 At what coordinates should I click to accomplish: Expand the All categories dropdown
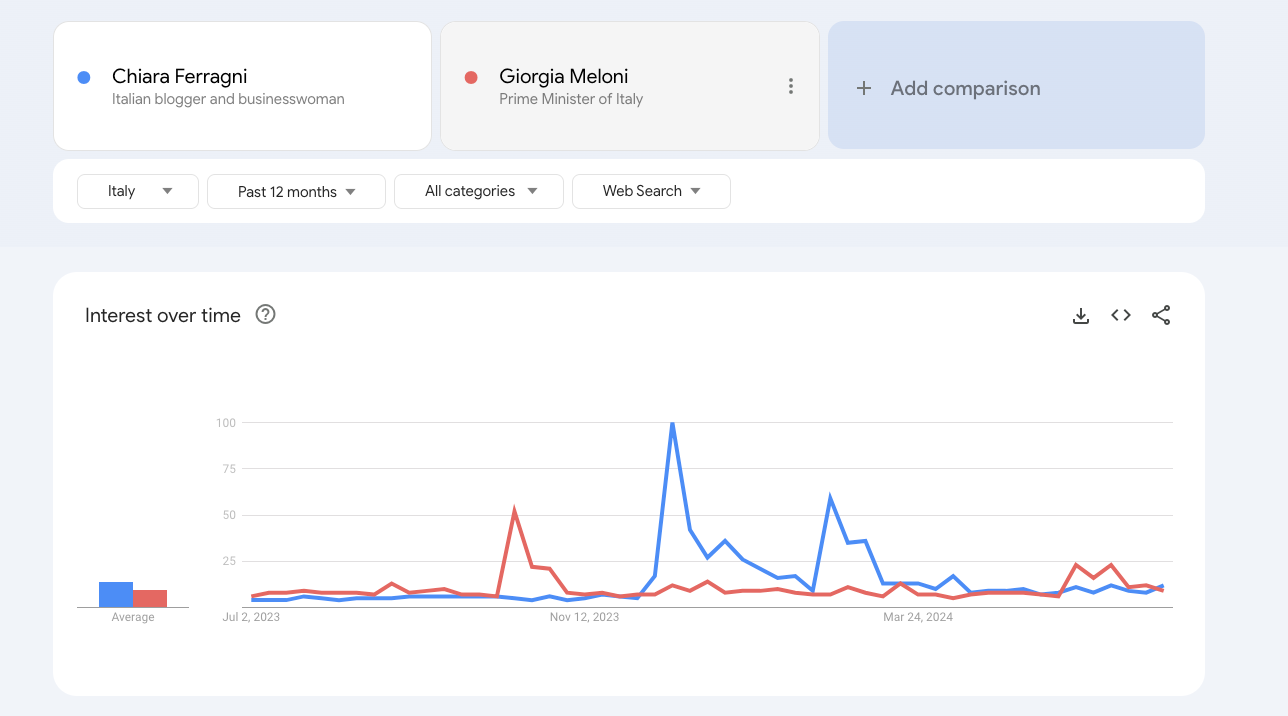[x=479, y=191]
